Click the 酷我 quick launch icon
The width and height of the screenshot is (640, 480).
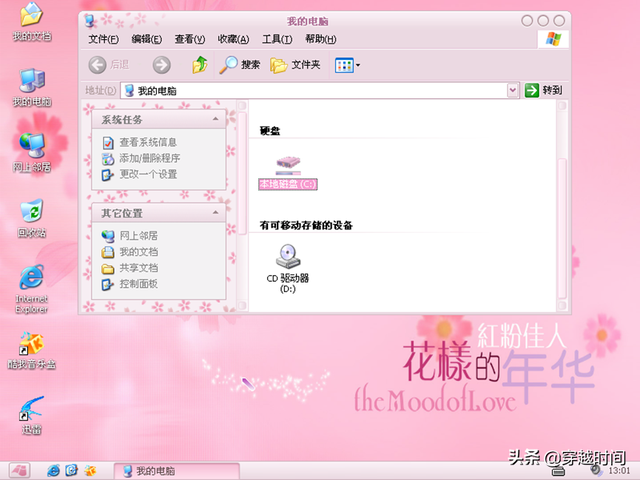pyautogui.click(x=90, y=471)
